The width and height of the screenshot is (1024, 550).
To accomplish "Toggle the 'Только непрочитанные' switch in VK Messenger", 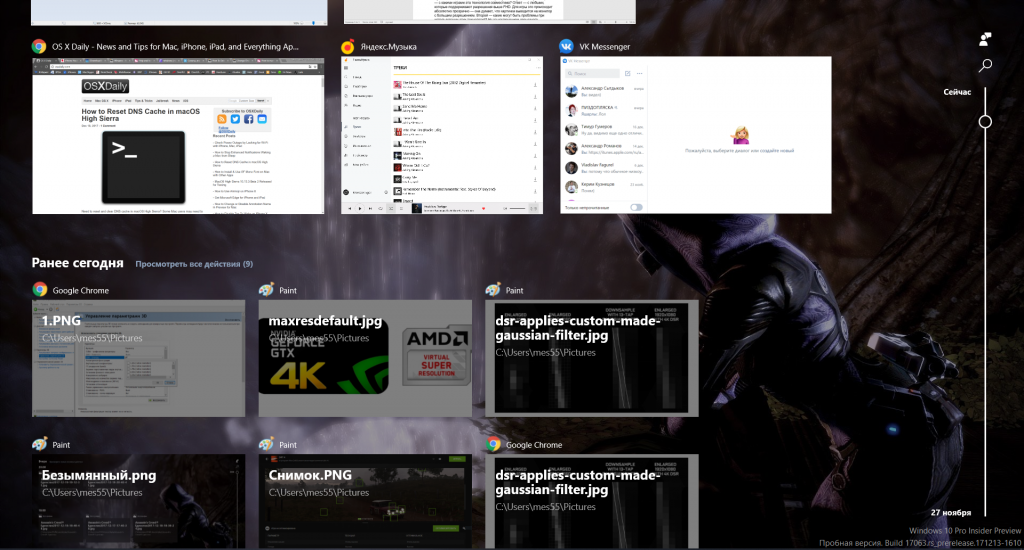I will tap(636, 207).
